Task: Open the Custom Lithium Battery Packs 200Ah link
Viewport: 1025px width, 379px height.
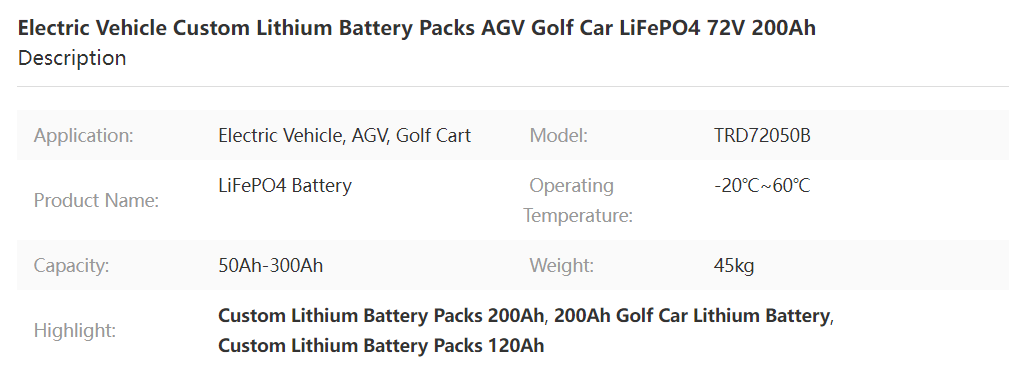Action: tap(380, 316)
